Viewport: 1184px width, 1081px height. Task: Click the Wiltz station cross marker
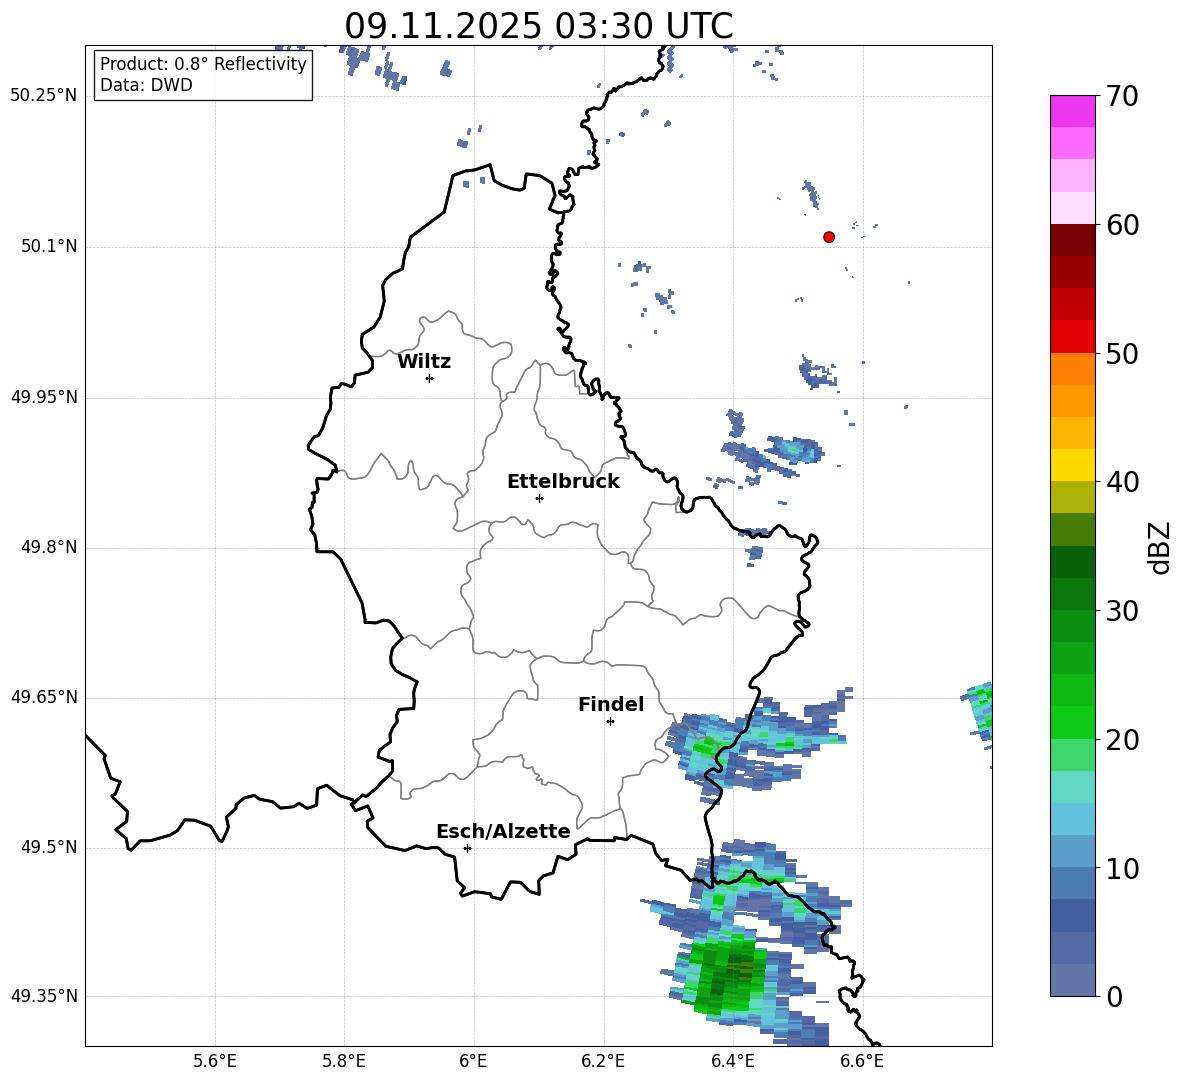coord(429,378)
